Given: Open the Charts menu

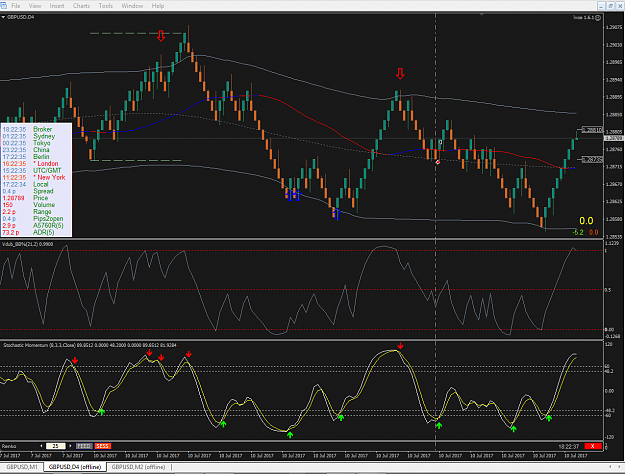Looking at the screenshot, I should (81, 6).
